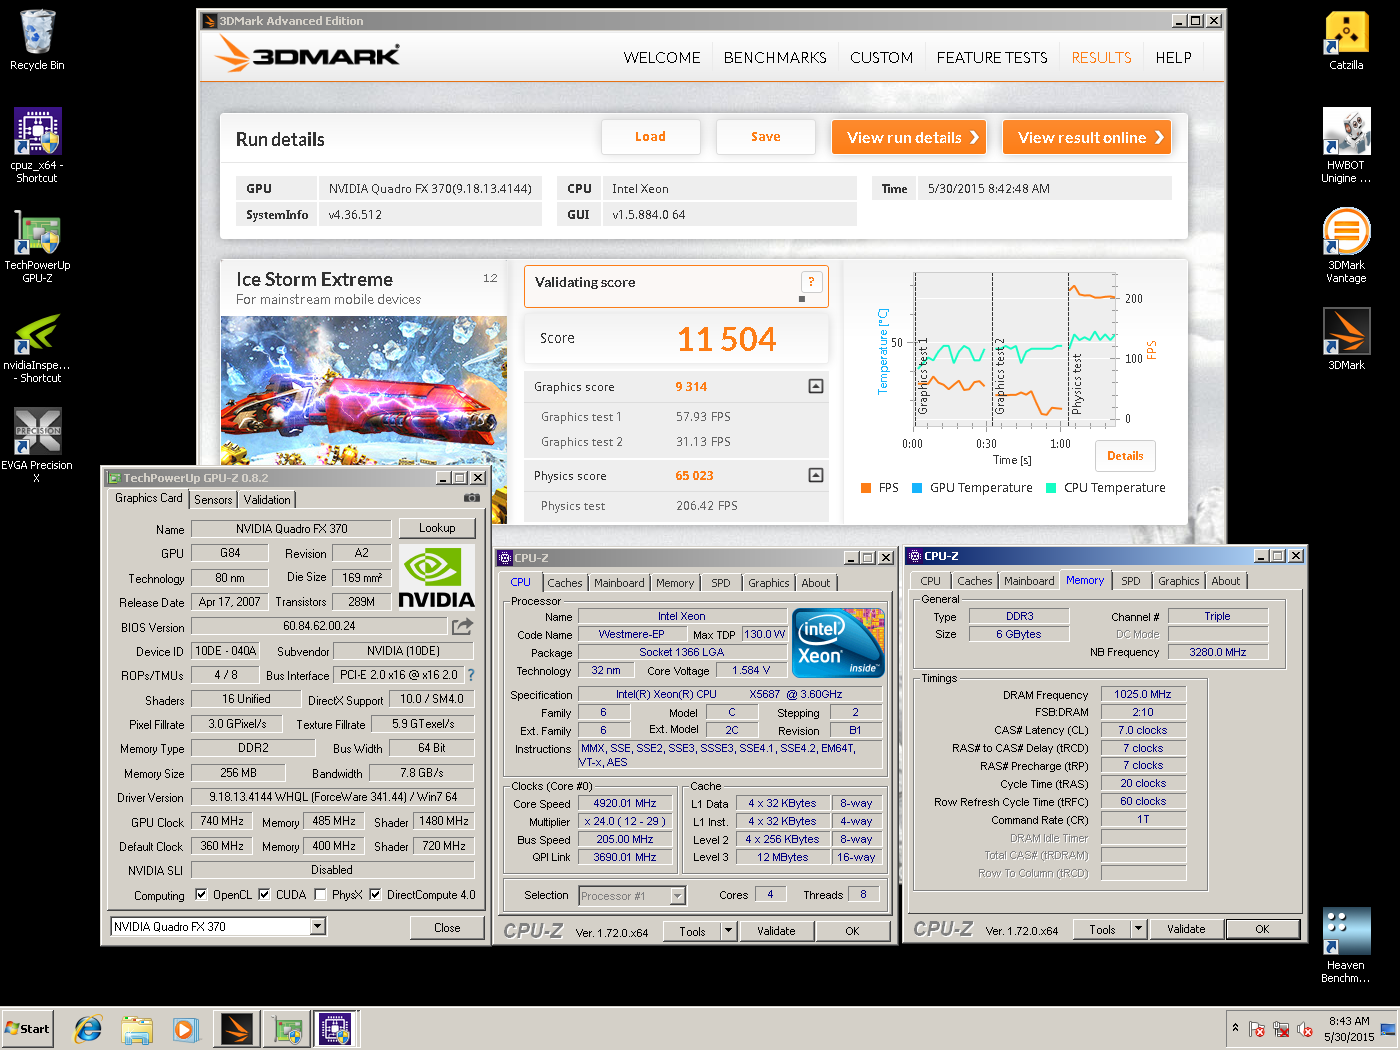1400x1050 pixels.
Task: Switch to 3DMark taskbar button
Action: (x=237, y=1028)
